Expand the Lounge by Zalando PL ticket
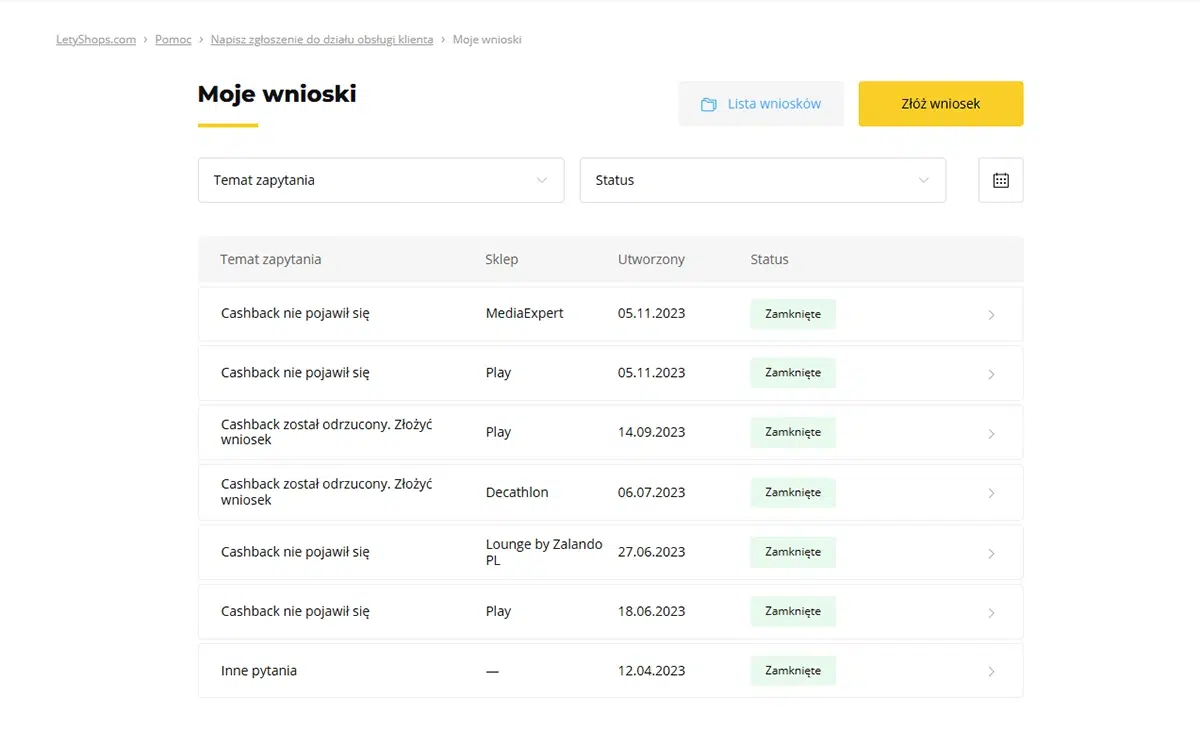 [x=991, y=552]
